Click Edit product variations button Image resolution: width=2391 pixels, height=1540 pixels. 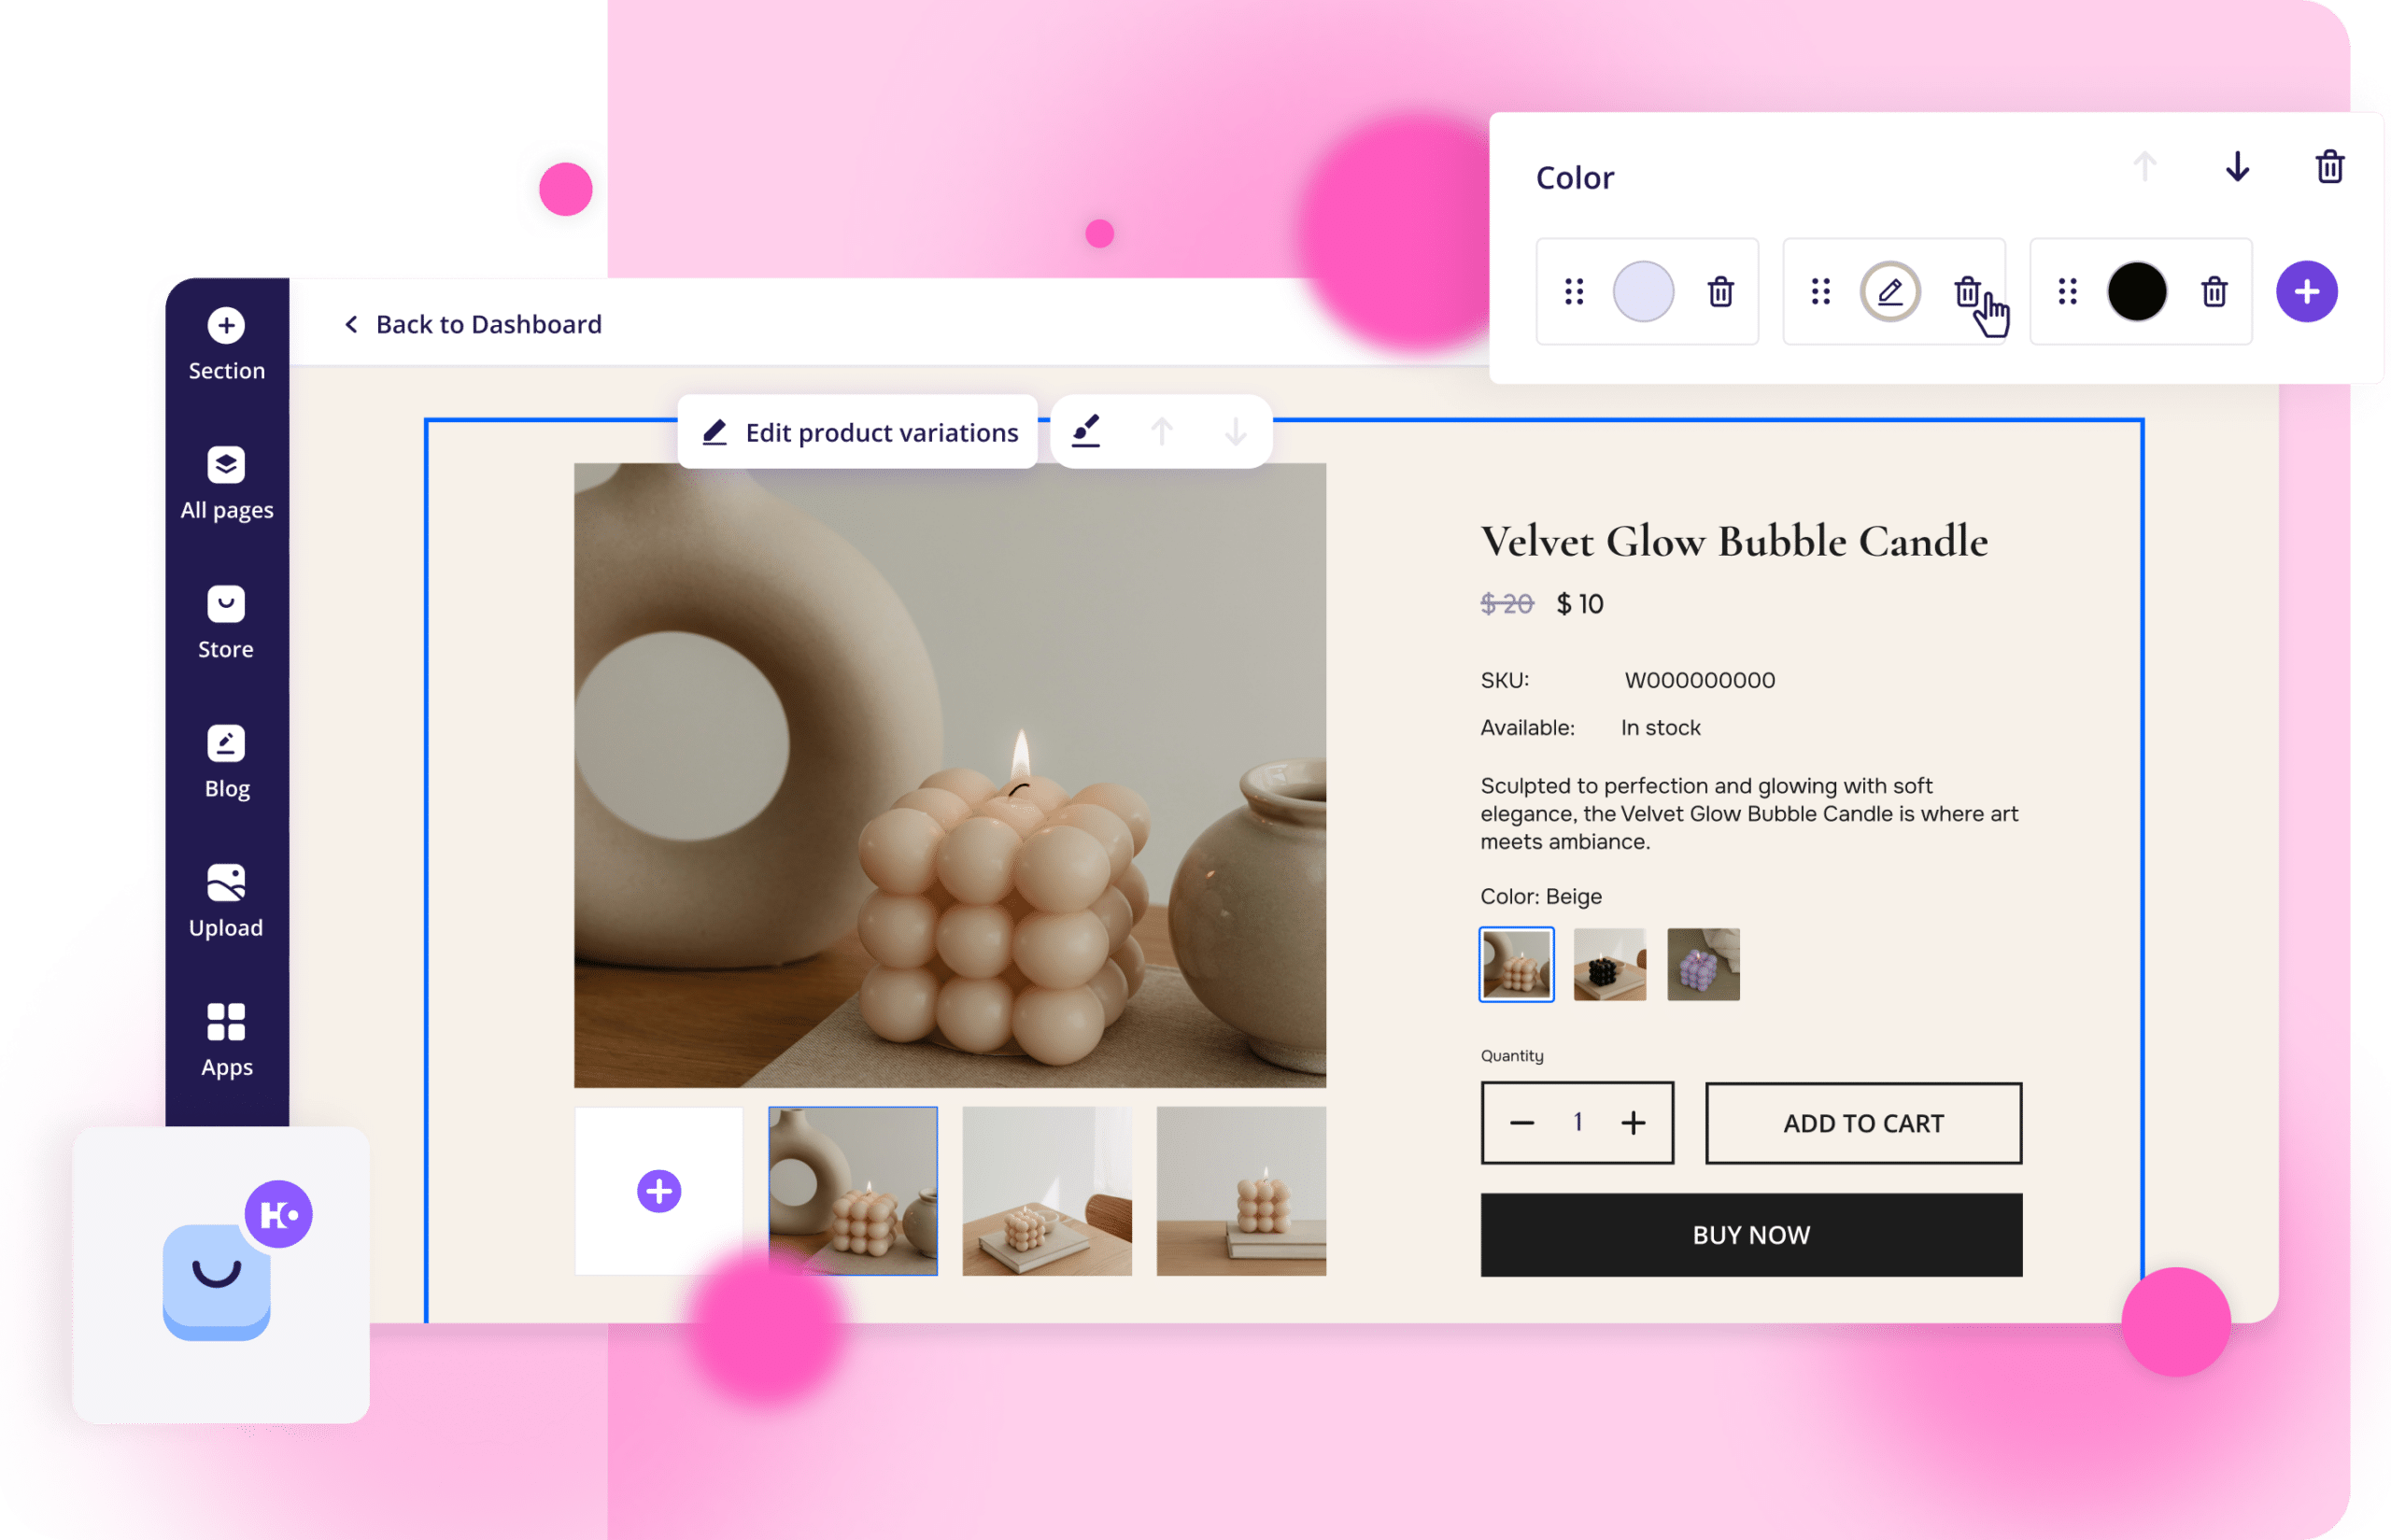pyautogui.click(x=858, y=432)
